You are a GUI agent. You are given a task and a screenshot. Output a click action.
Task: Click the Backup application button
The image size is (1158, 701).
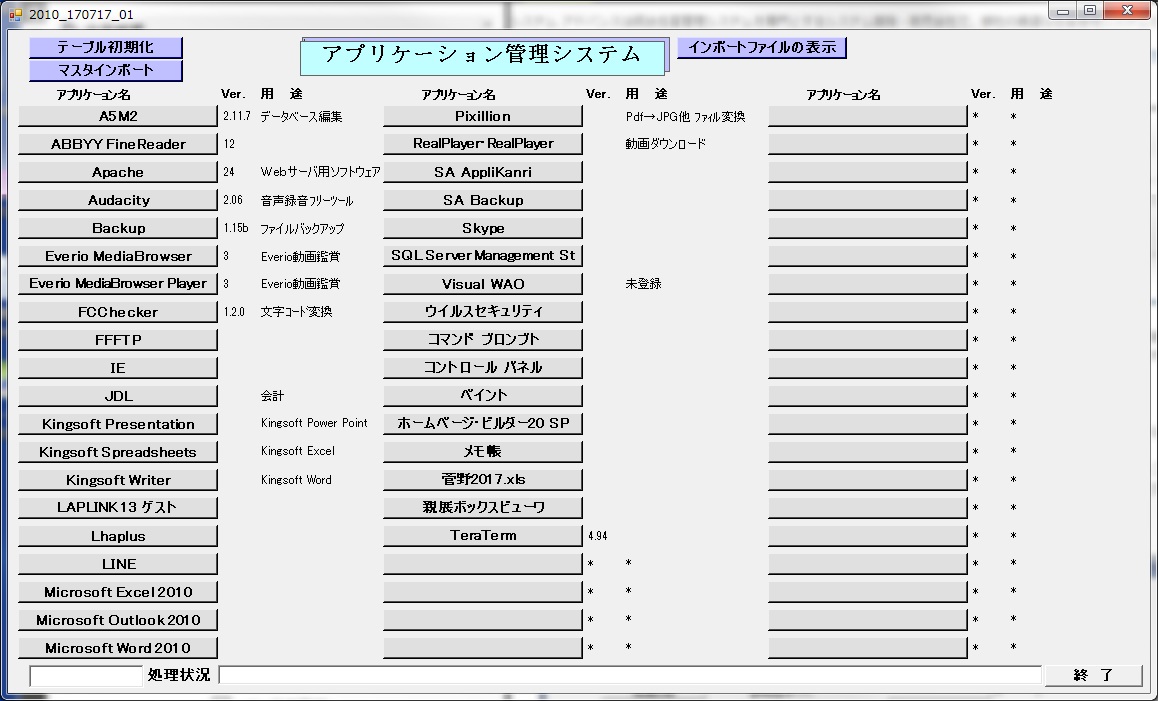tap(118, 228)
